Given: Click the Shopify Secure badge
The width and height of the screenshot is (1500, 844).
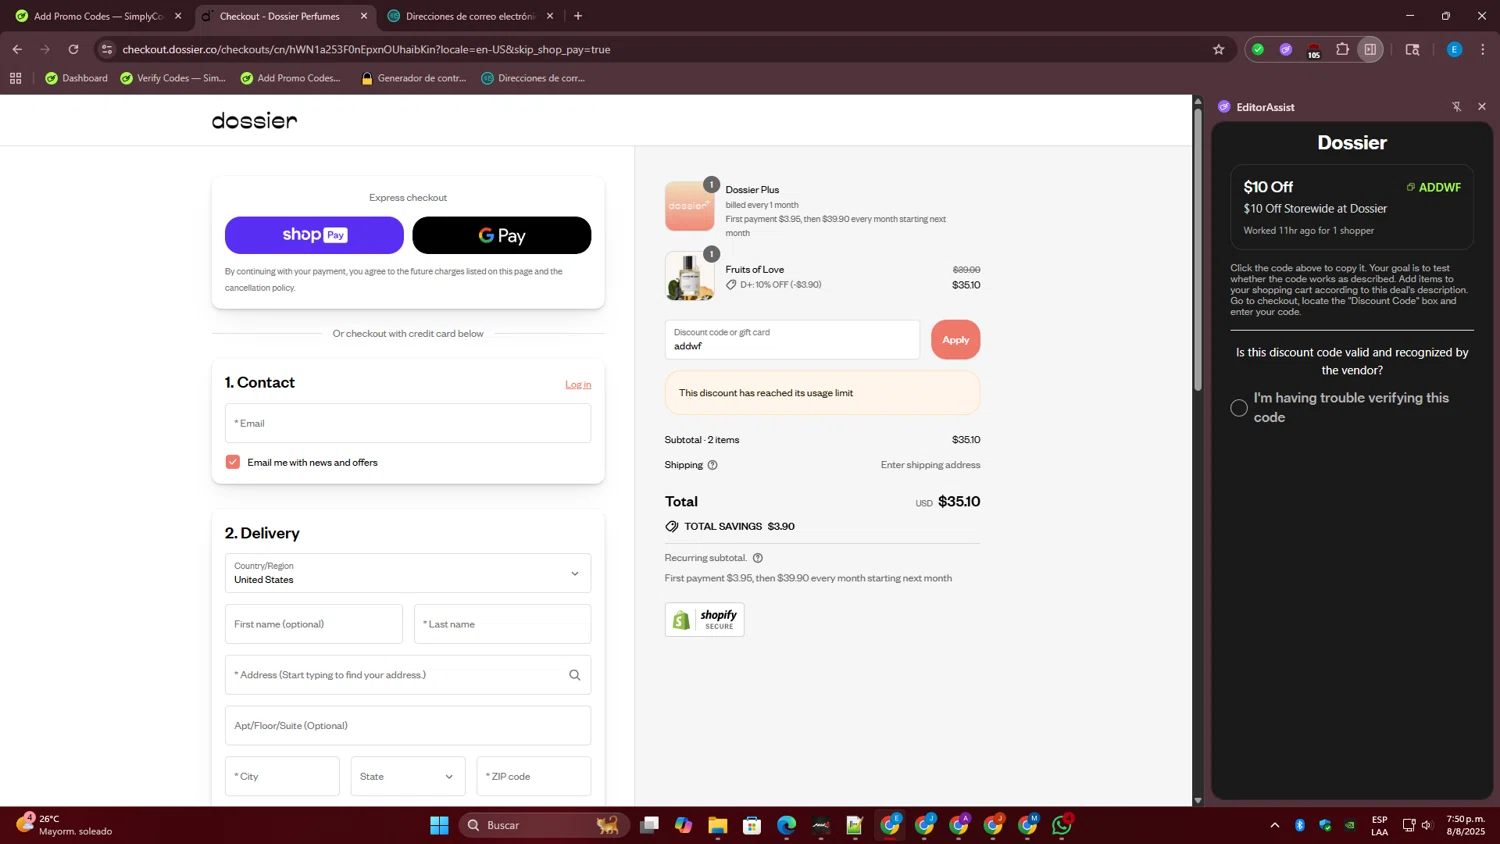Looking at the screenshot, I should (704, 619).
